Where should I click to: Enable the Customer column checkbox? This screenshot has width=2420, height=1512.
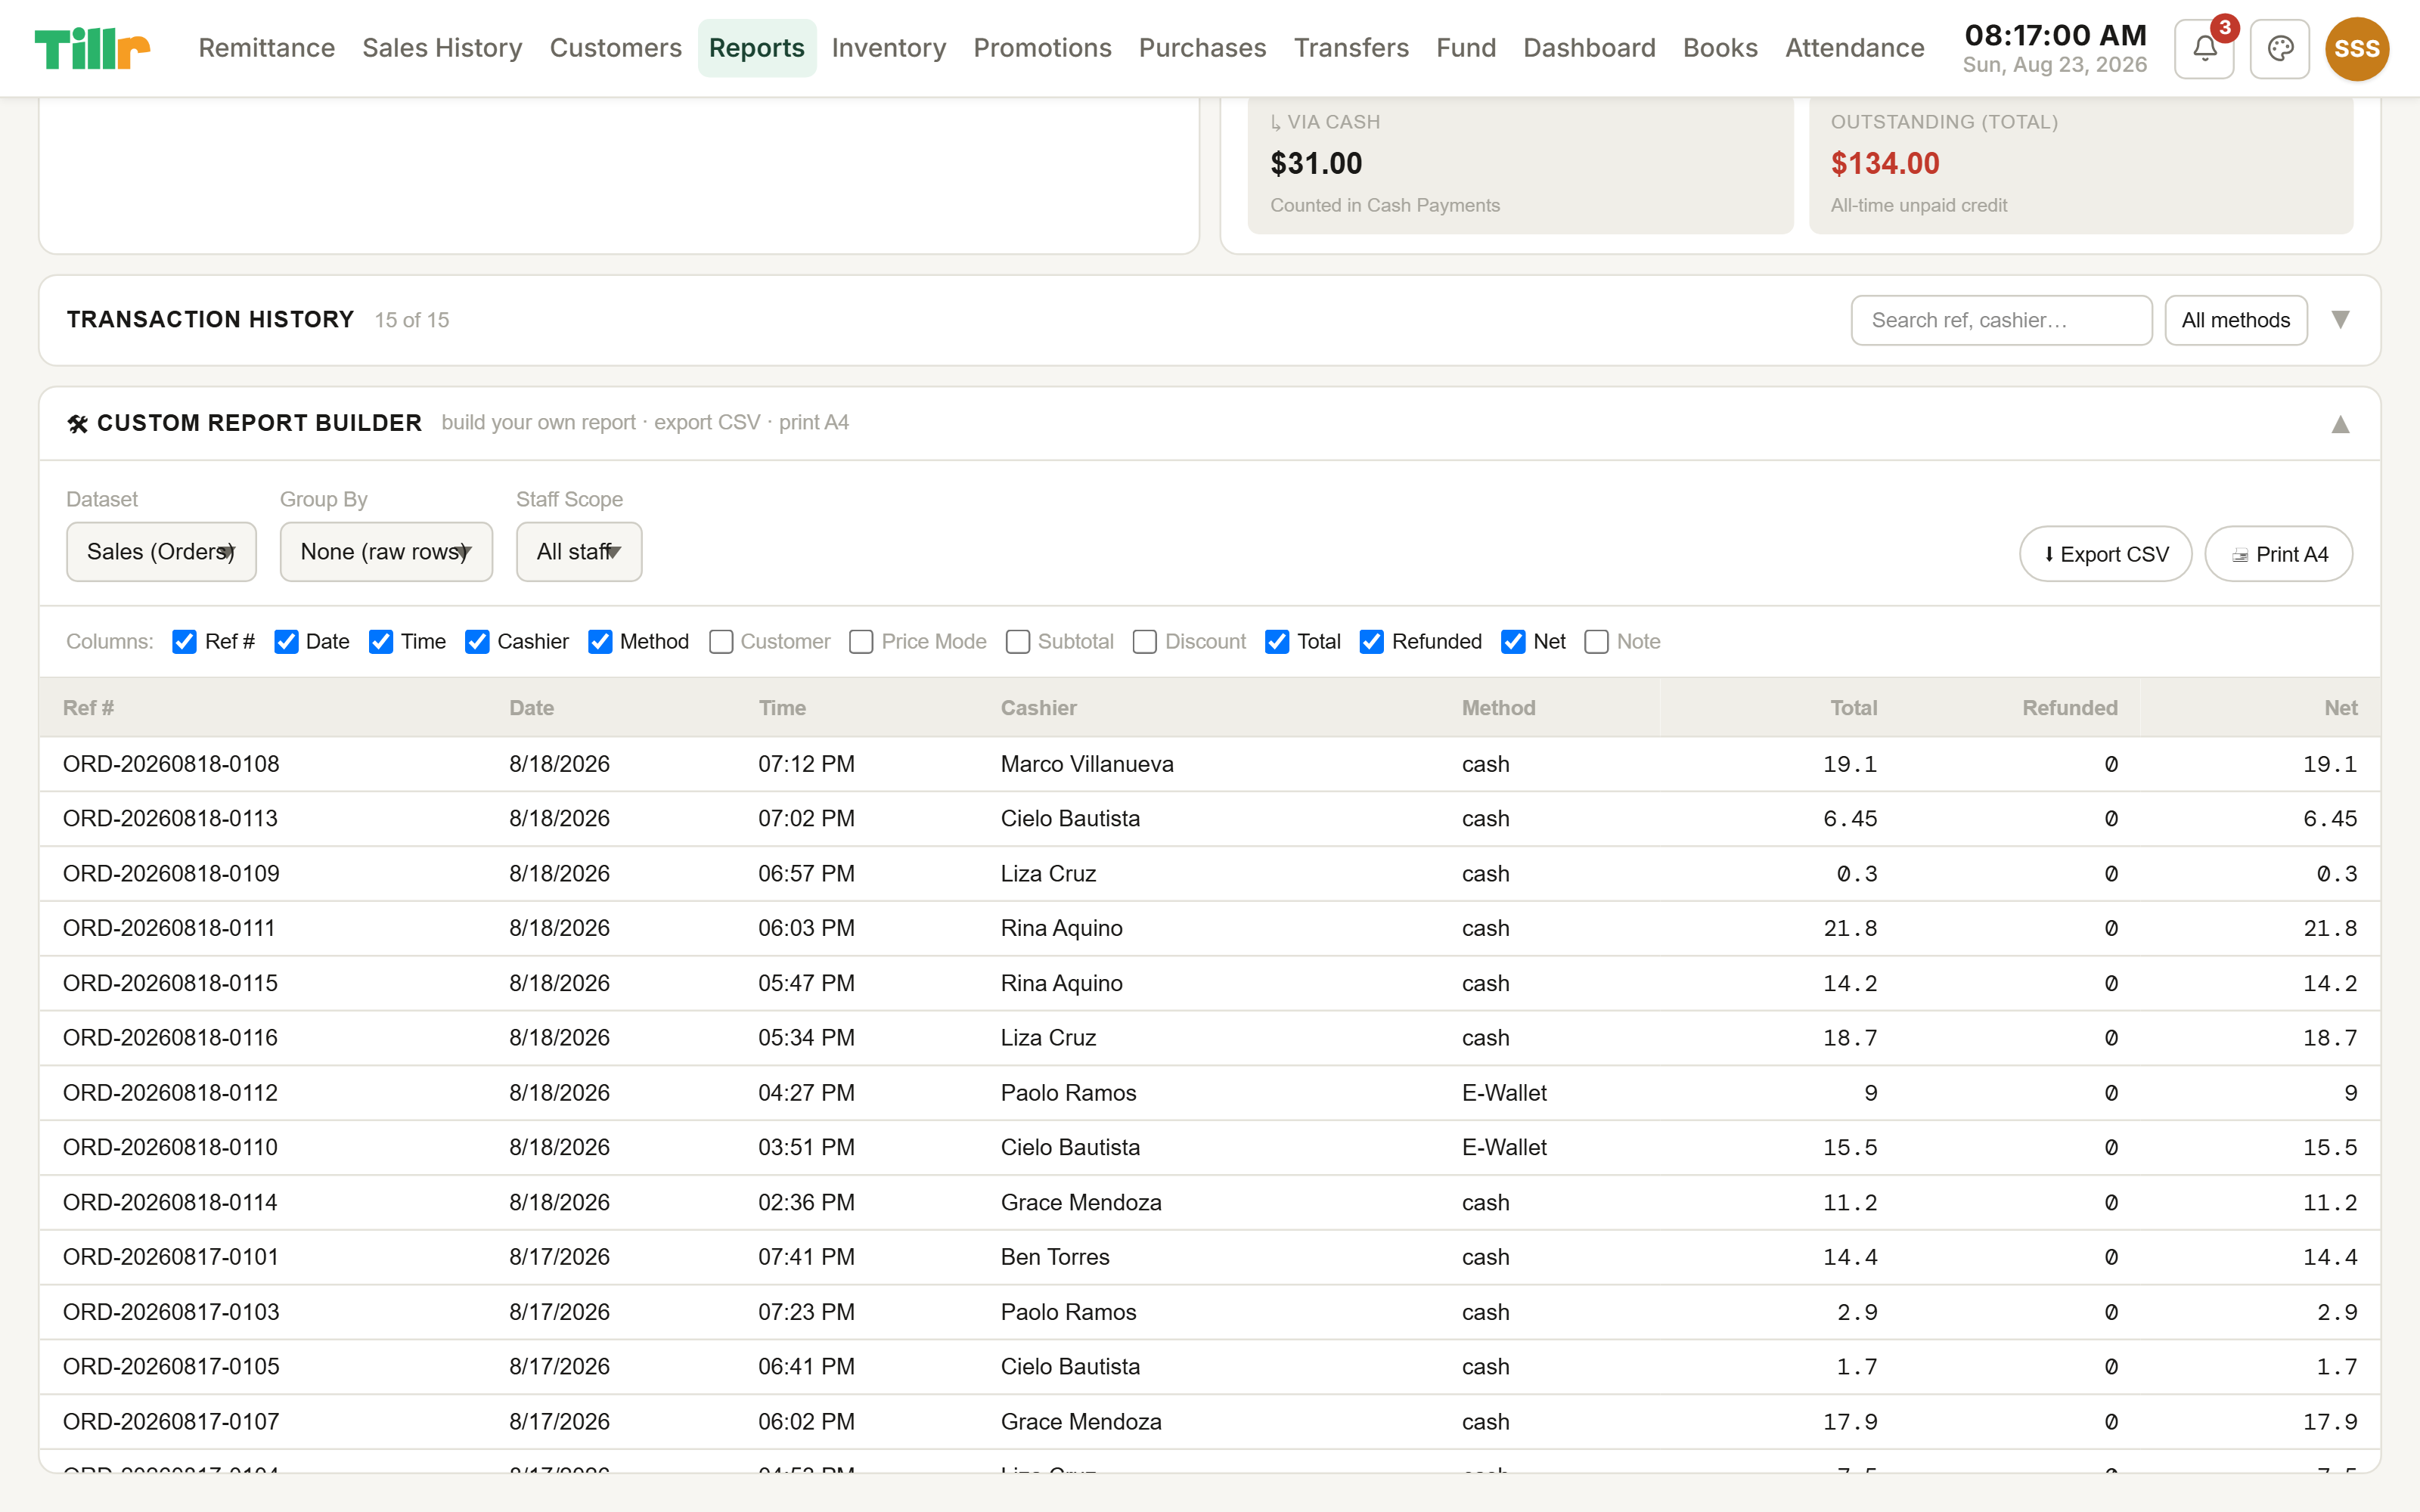coord(721,641)
